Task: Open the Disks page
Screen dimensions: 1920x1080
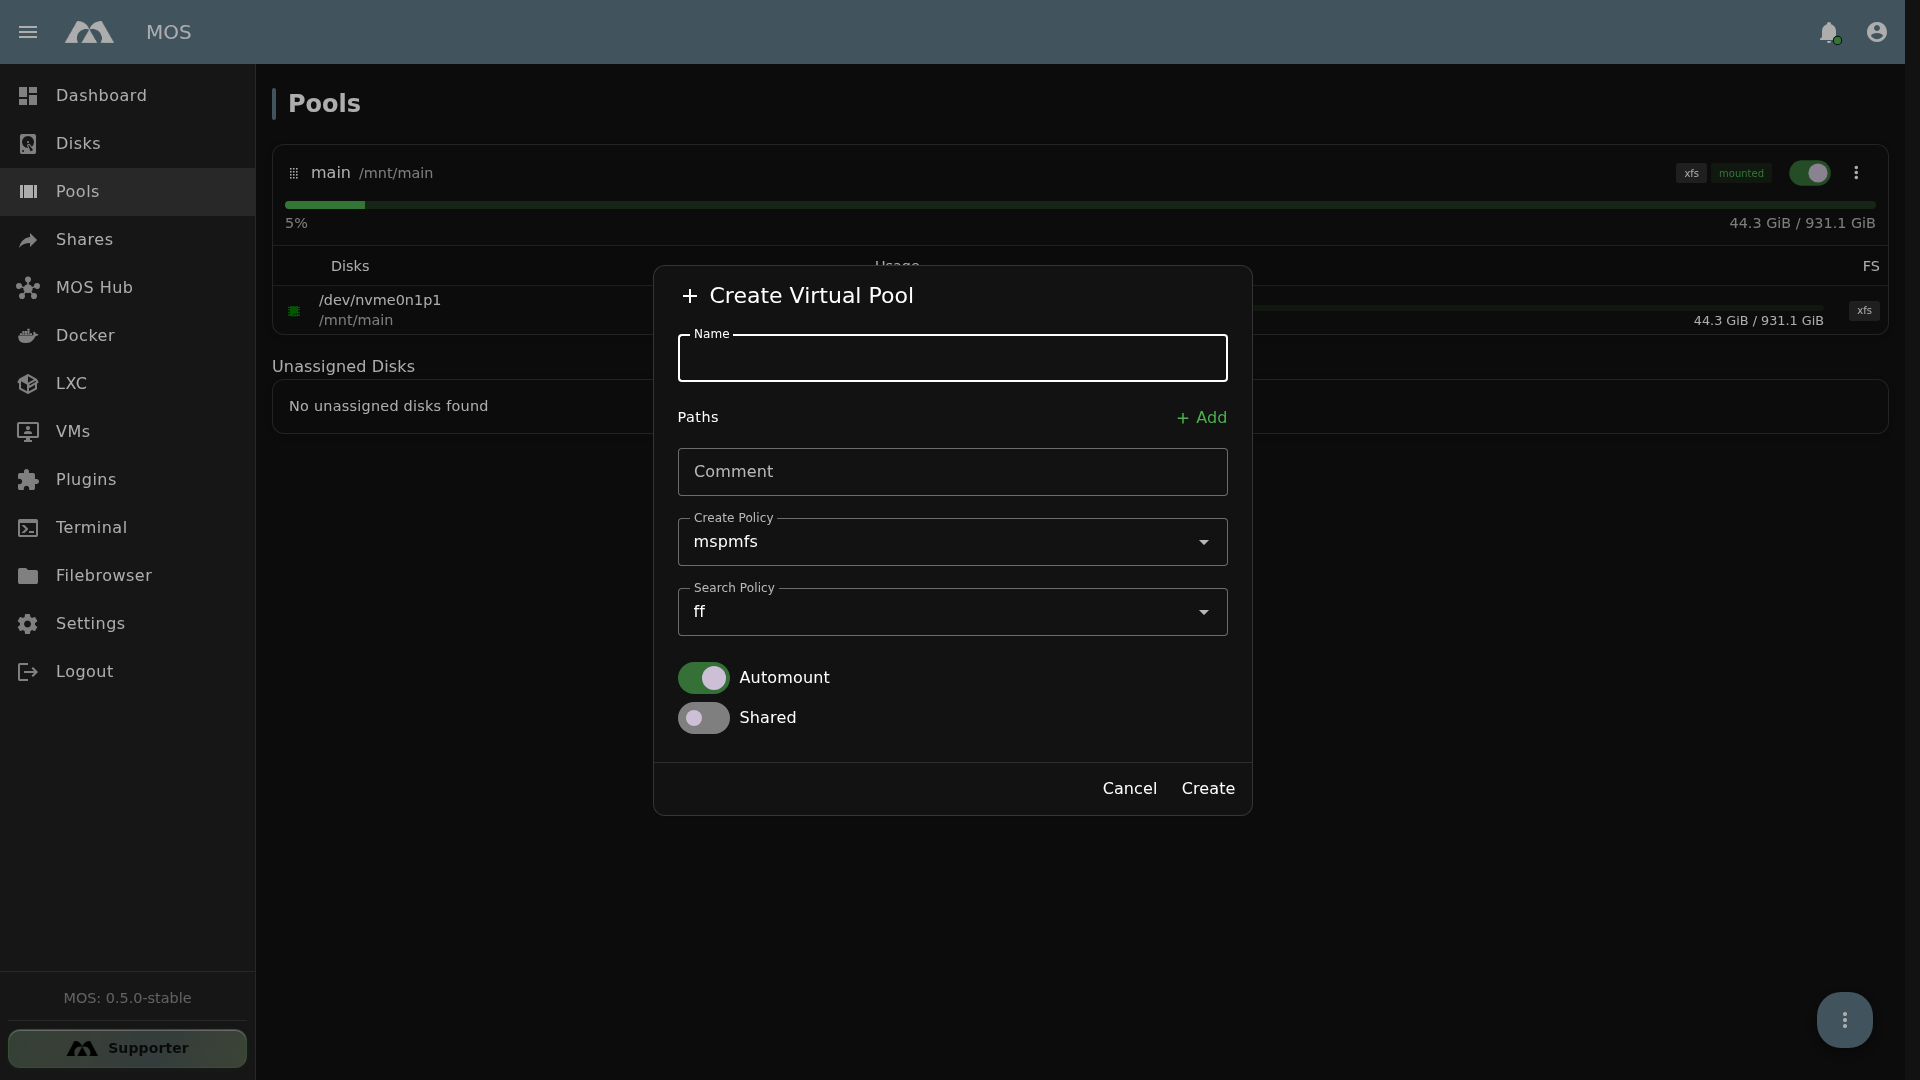Action: pos(127,144)
